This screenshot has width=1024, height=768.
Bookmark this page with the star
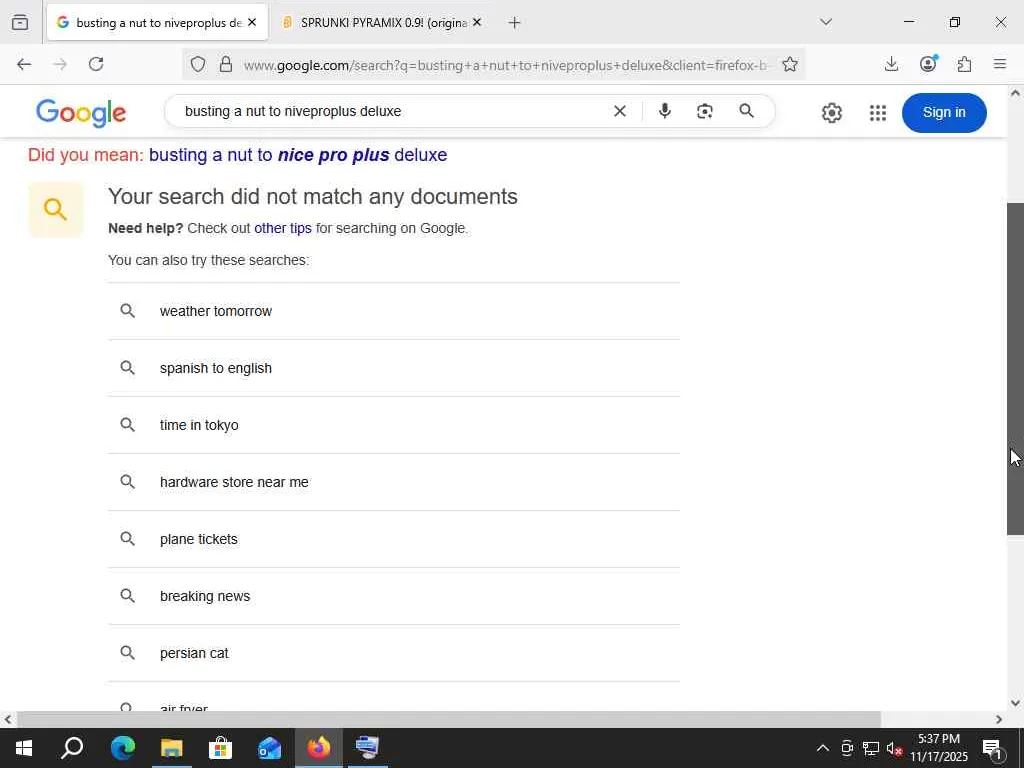click(x=790, y=64)
